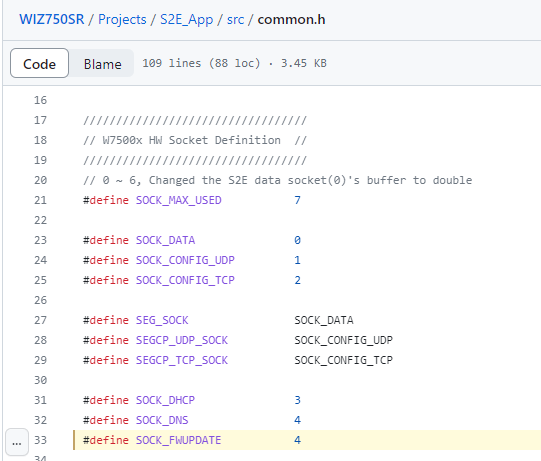The image size is (541, 461).
Task: Click the SOCK_DATA value on line 27
Action: click(324, 321)
